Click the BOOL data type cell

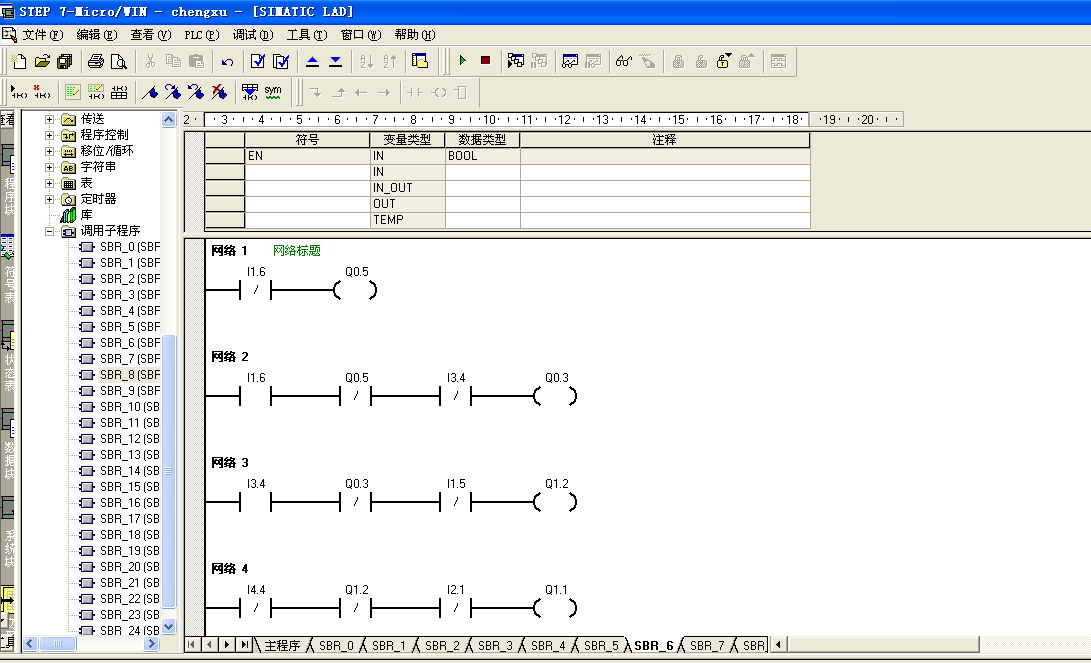tap(483, 156)
